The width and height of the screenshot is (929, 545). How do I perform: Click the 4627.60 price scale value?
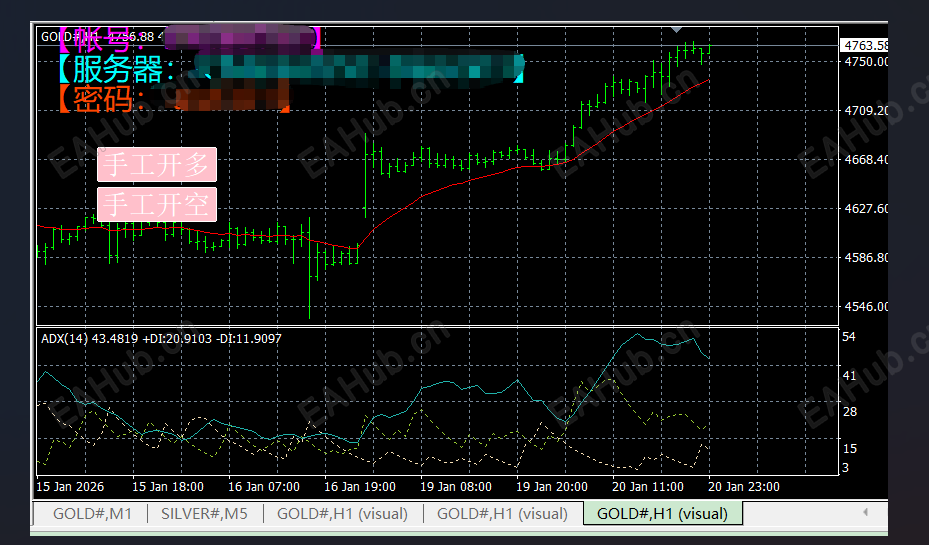tap(866, 209)
